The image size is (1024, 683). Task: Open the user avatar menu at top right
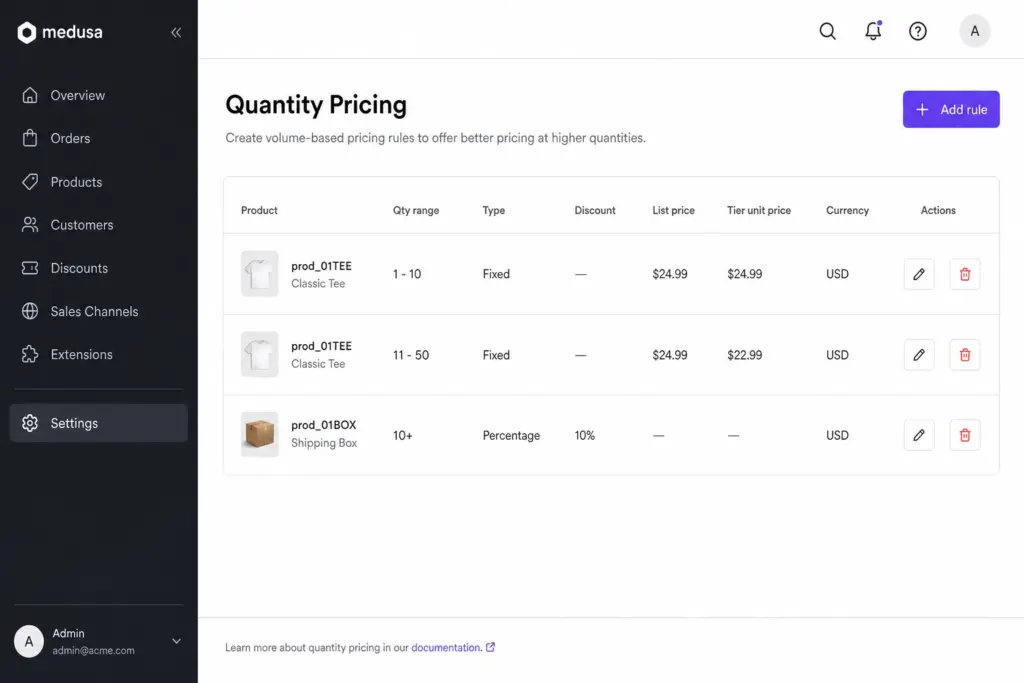point(974,31)
